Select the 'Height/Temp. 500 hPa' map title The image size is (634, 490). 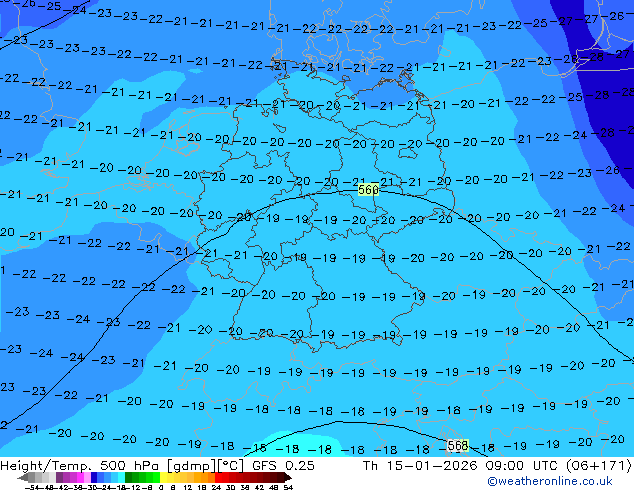tap(82, 466)
